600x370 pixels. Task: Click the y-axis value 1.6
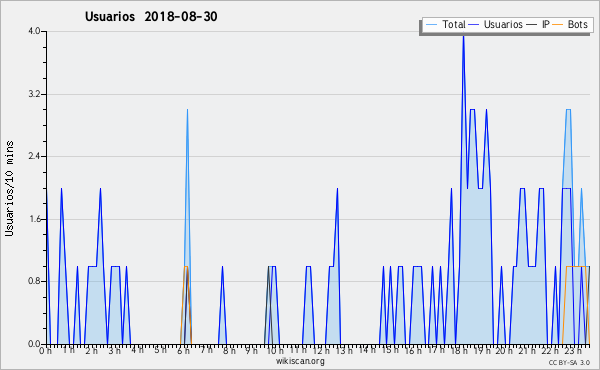pos(34,219)
